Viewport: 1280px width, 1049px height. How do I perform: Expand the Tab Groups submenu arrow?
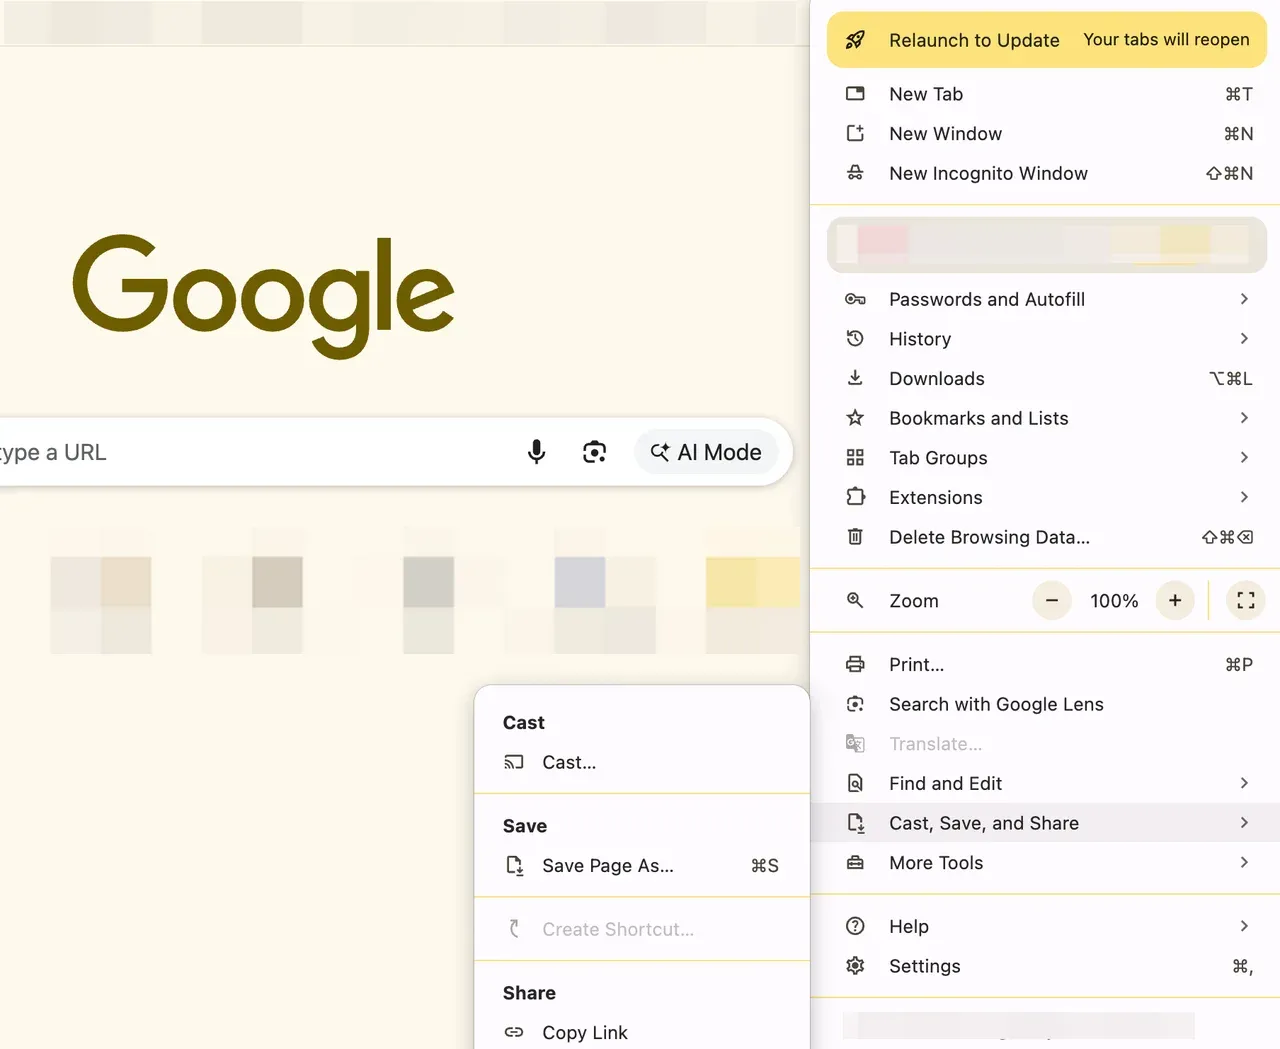pyautogui.click(x=1244, y=458)
